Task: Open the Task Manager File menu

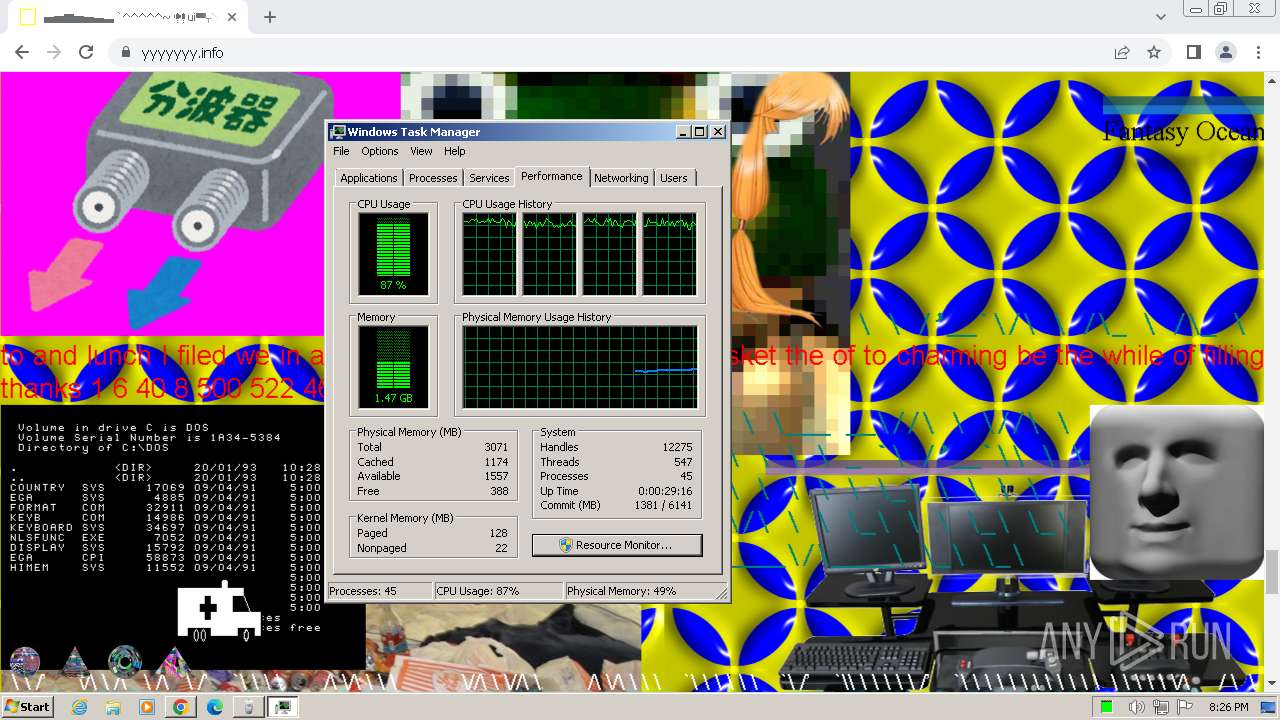Action: 341,151
